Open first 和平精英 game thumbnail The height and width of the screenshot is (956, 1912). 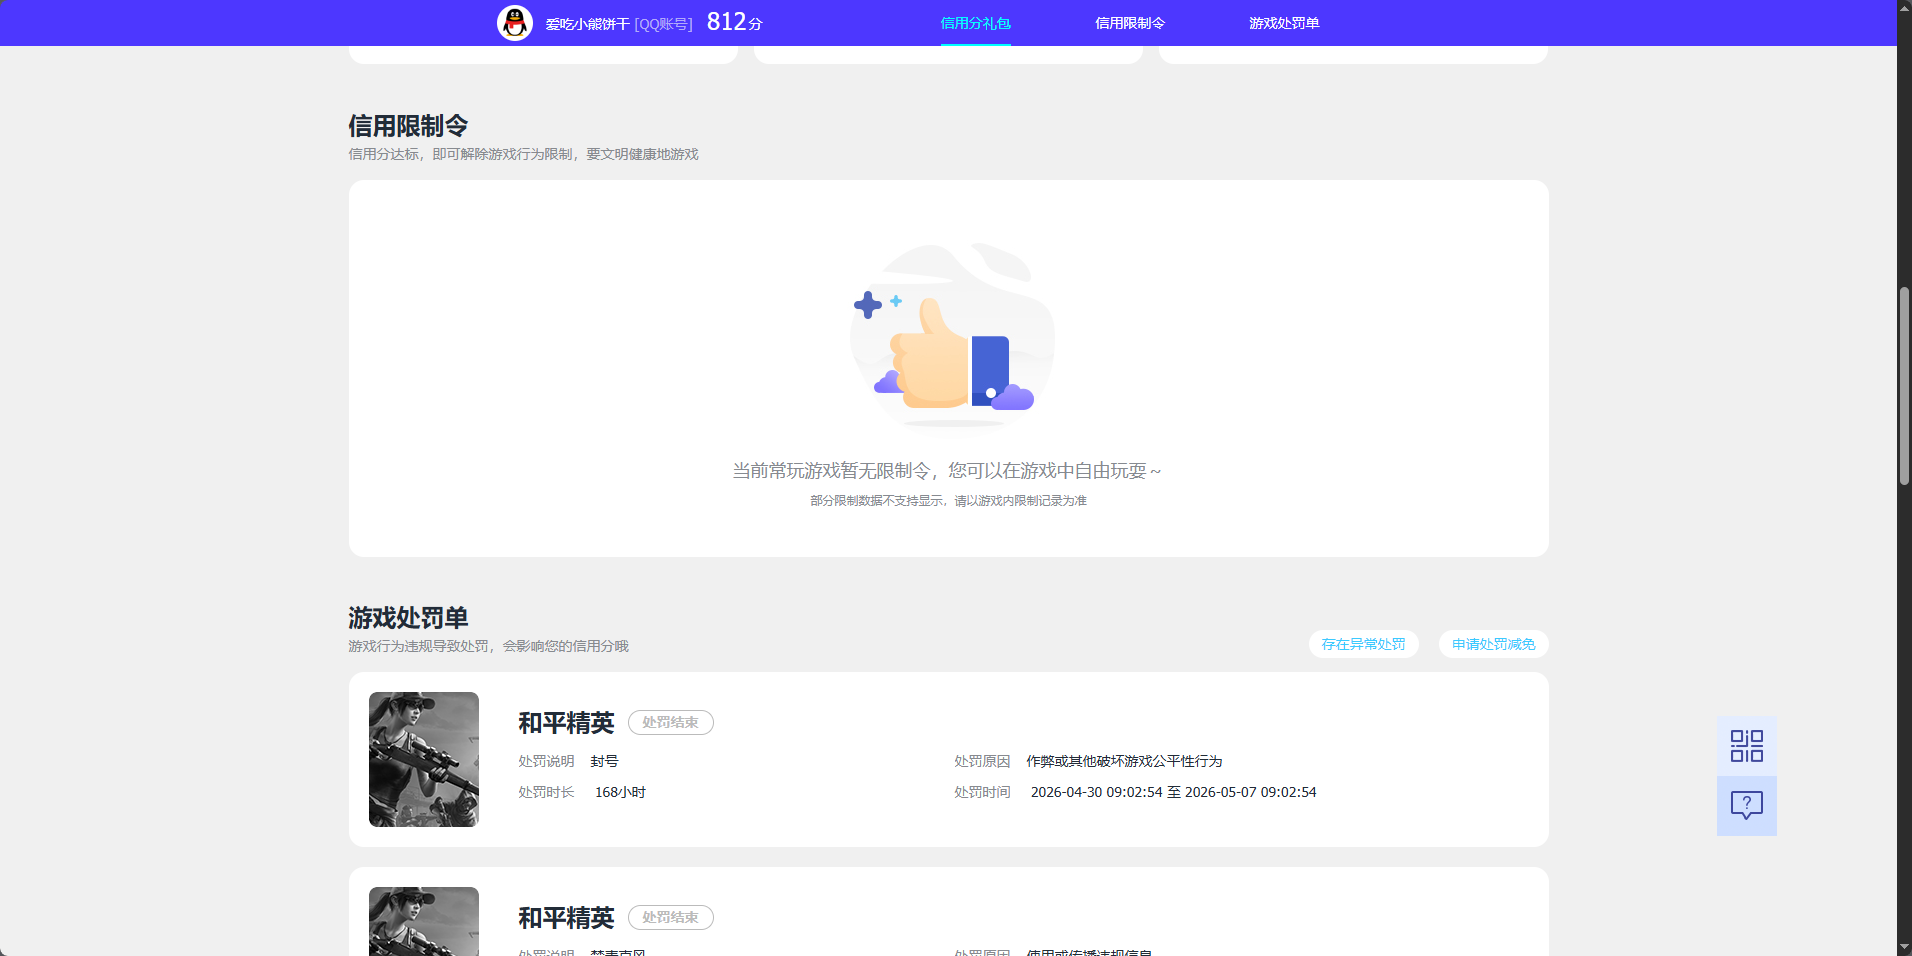pos(424,759)
